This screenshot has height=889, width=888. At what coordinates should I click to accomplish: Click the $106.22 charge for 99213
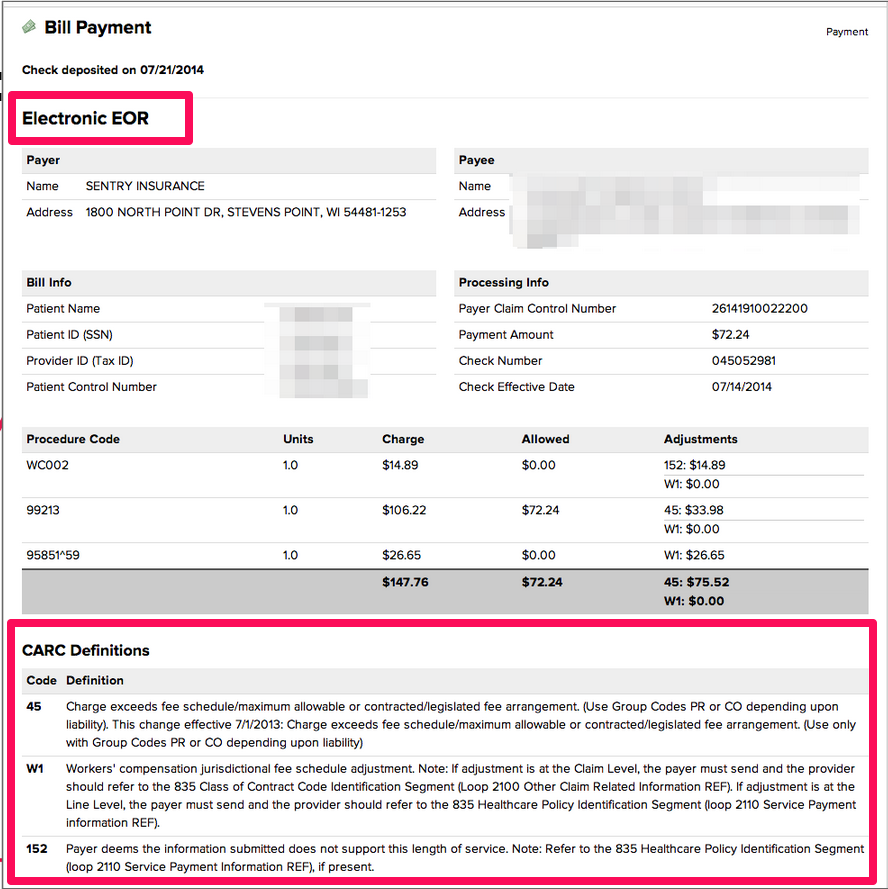click(x=404, y=510)
